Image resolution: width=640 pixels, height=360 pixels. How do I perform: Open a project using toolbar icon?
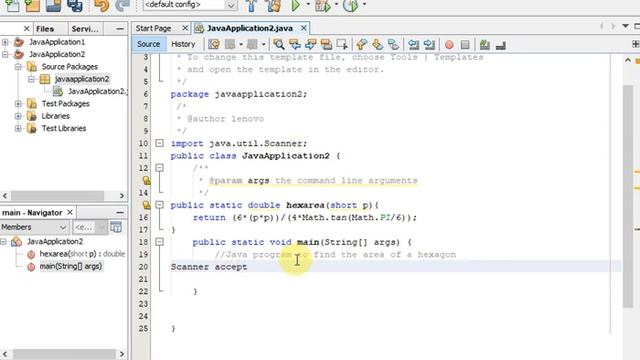coord(53,5)
